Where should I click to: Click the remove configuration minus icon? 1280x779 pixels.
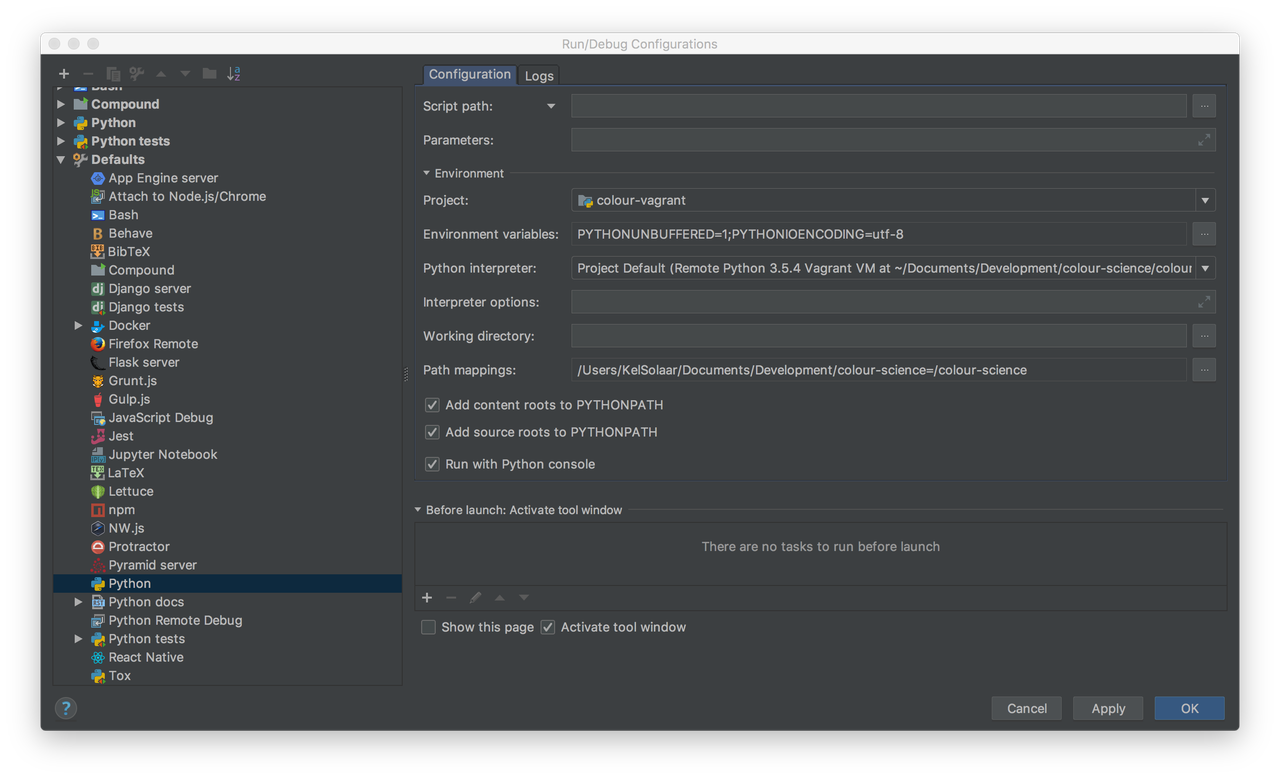88,74
